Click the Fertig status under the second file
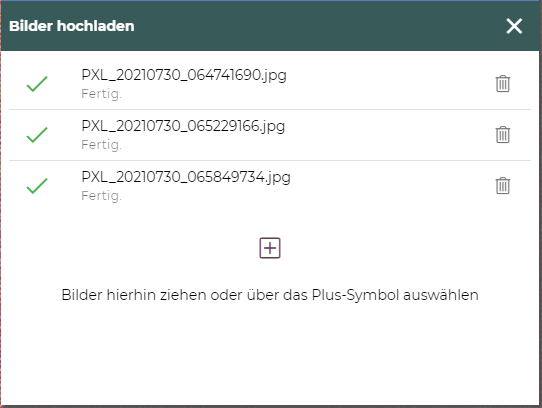 (102, 145)
